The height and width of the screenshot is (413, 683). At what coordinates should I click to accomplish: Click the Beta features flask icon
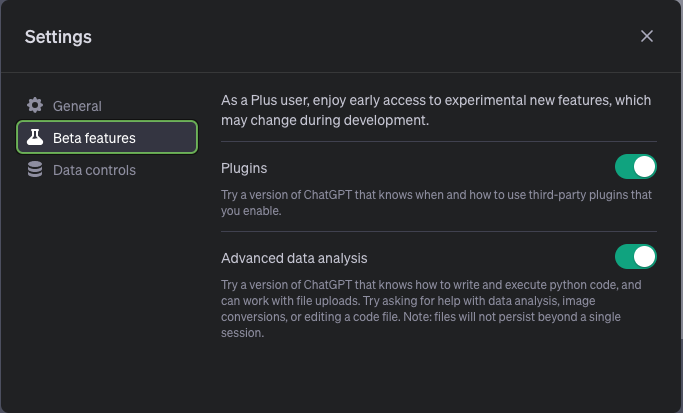pyautogui.click(x=35, y=138)
